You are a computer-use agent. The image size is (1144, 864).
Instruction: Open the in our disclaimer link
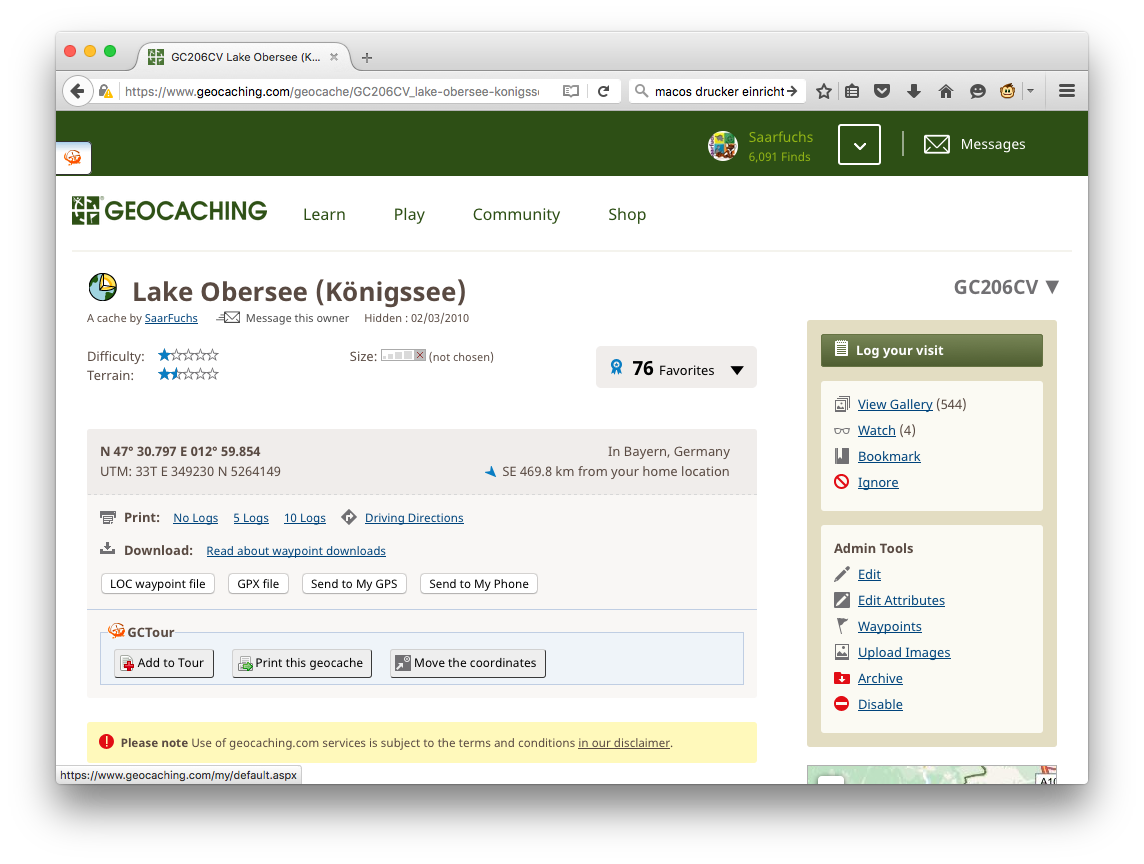624,743
